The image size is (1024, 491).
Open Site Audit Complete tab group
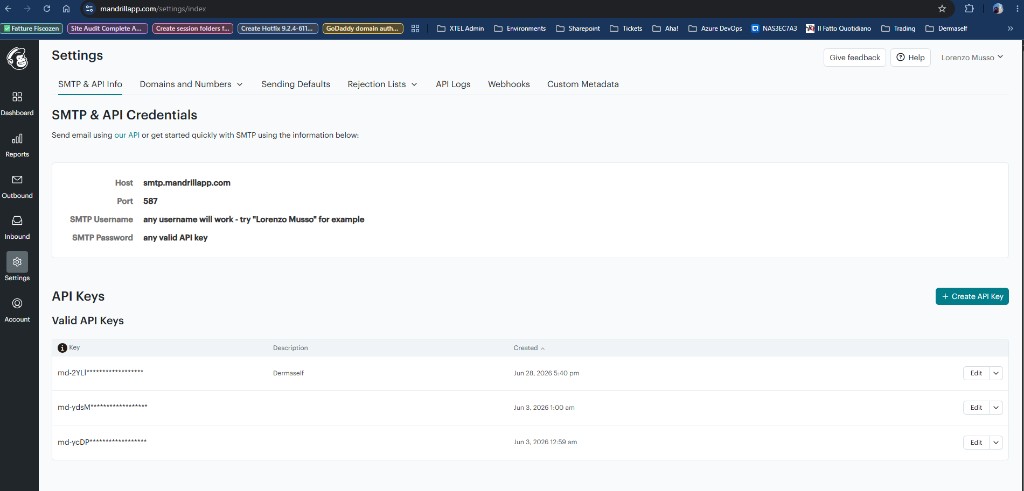point(108,28)
